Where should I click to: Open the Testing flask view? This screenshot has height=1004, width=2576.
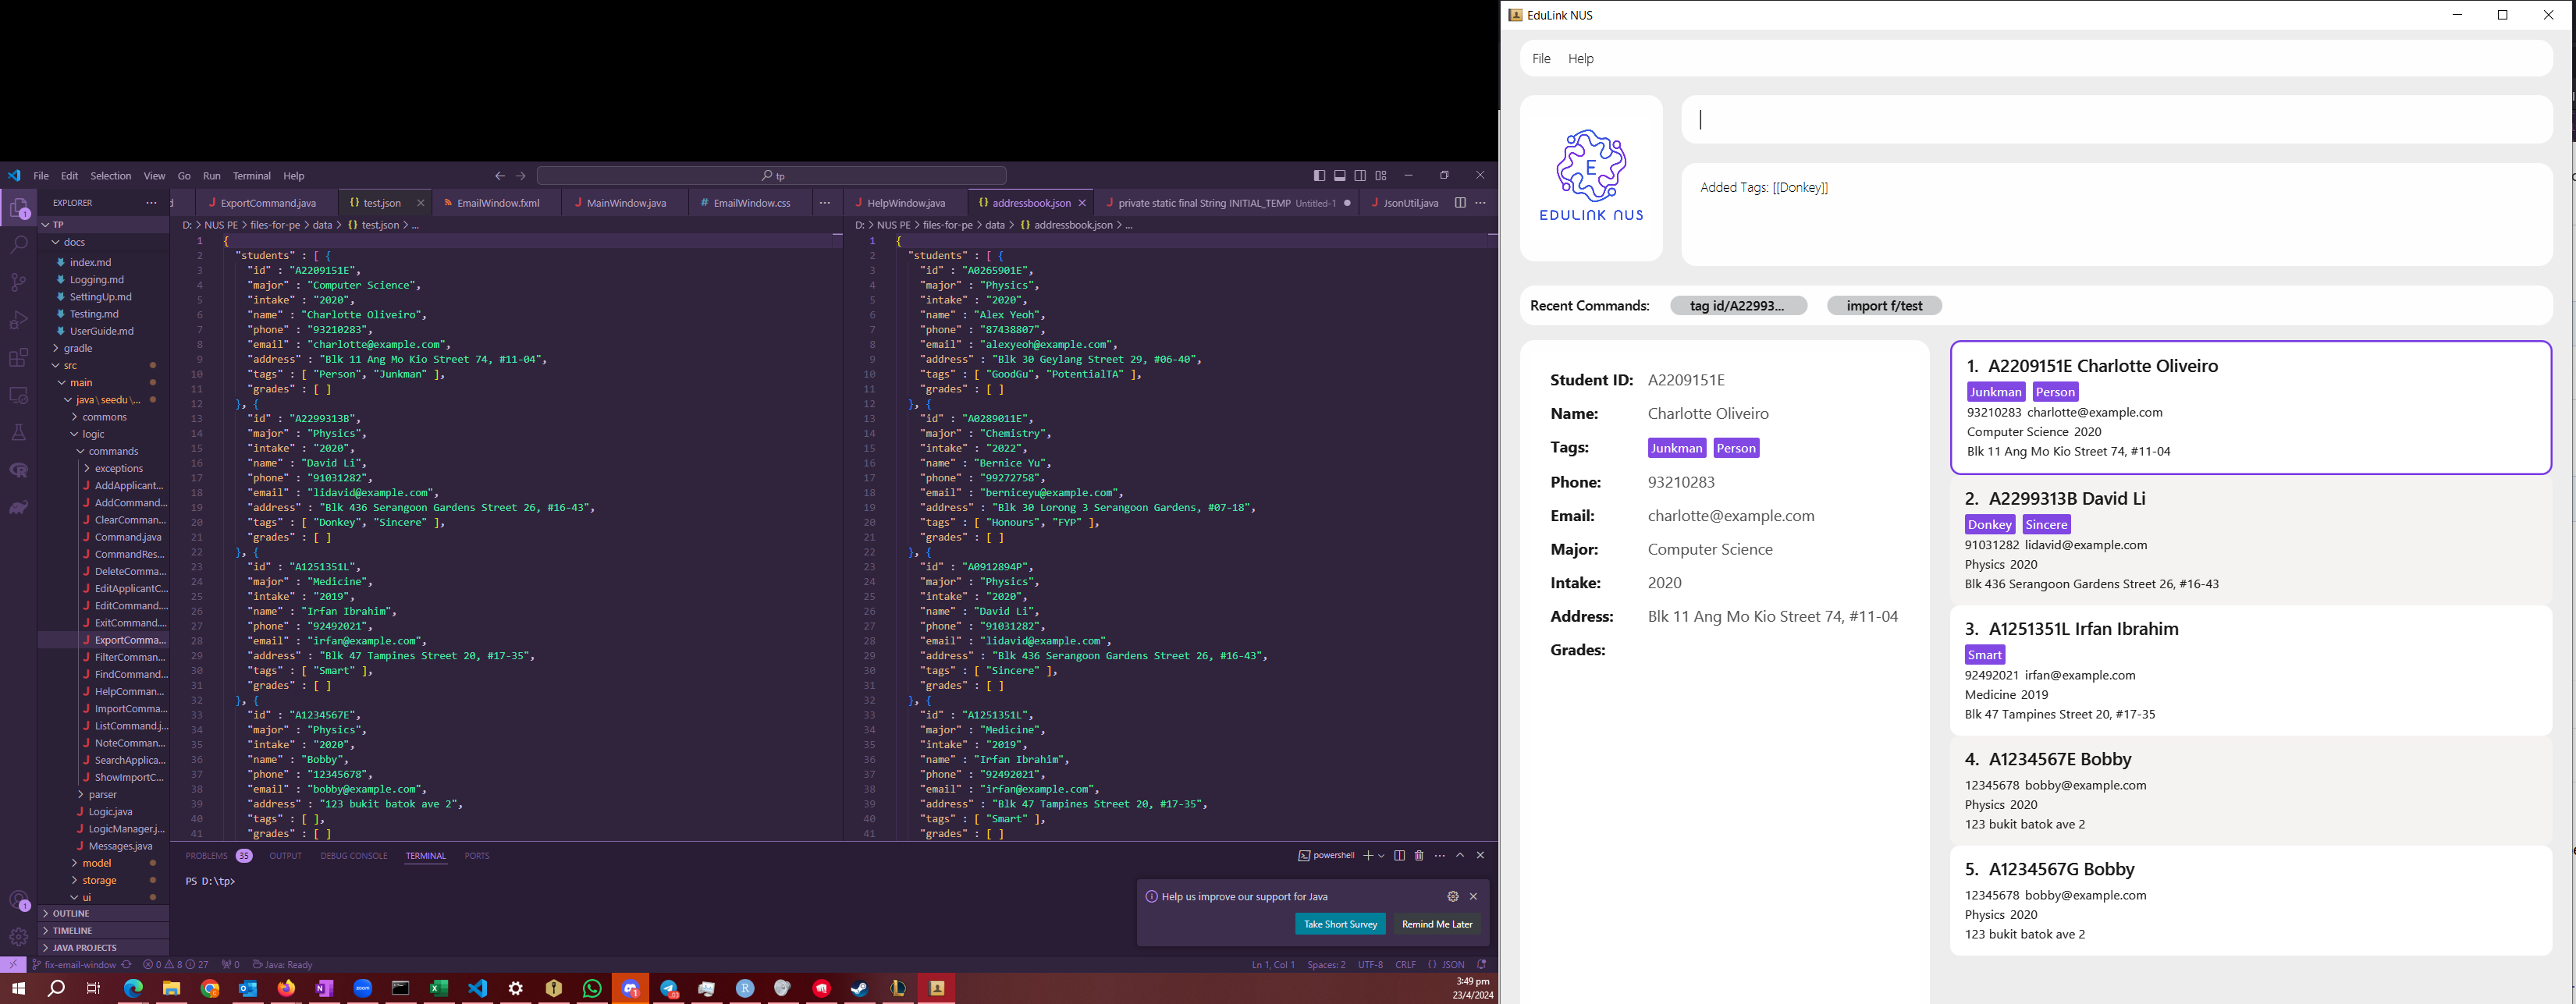point(18,433)
